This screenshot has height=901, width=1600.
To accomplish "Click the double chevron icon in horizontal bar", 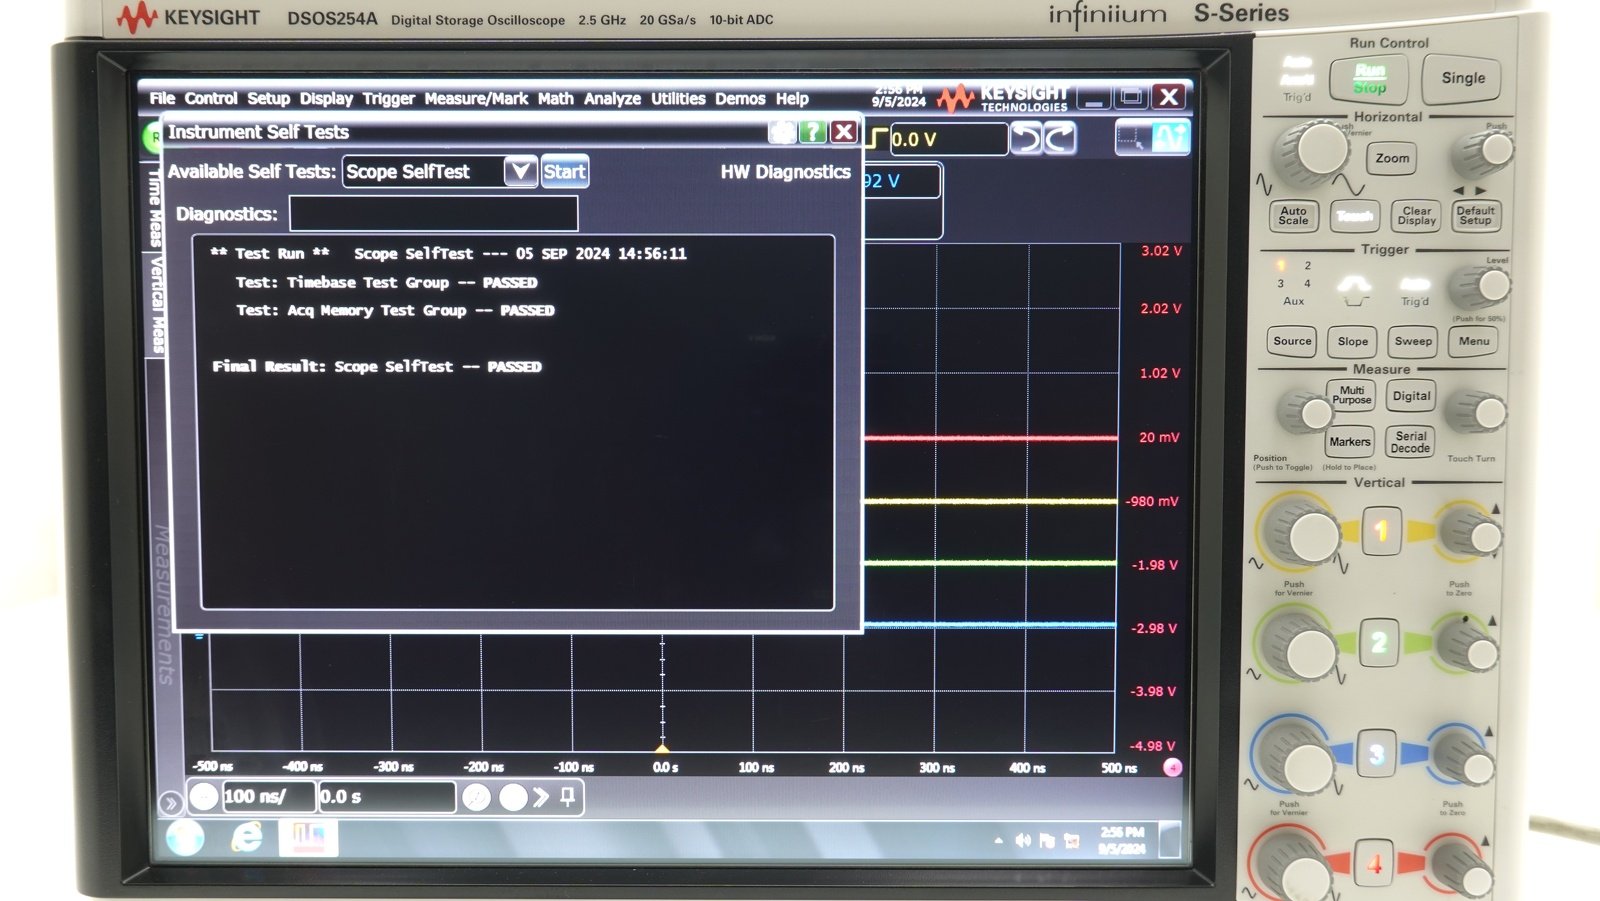I will point(541,797).
